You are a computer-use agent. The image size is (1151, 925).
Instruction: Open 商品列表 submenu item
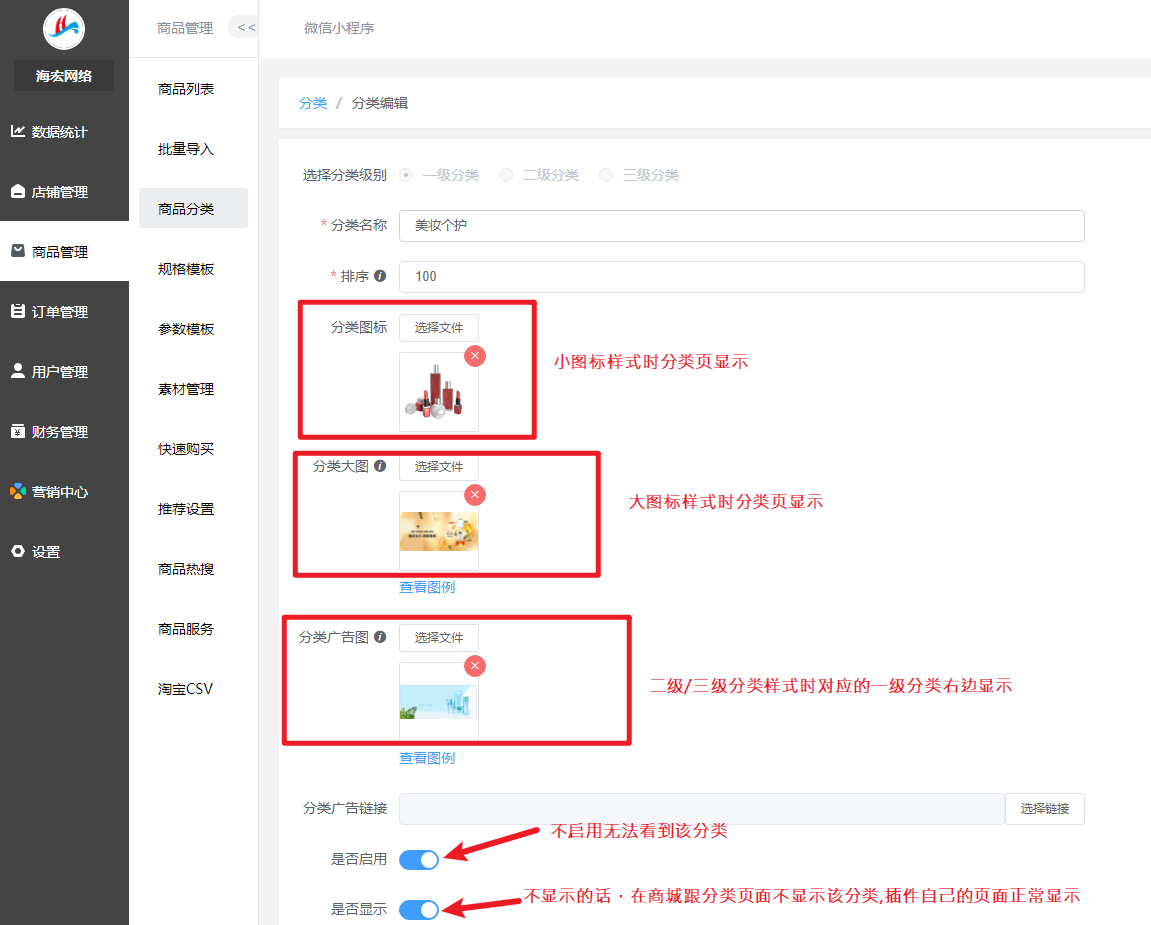[x=186, y=89]
